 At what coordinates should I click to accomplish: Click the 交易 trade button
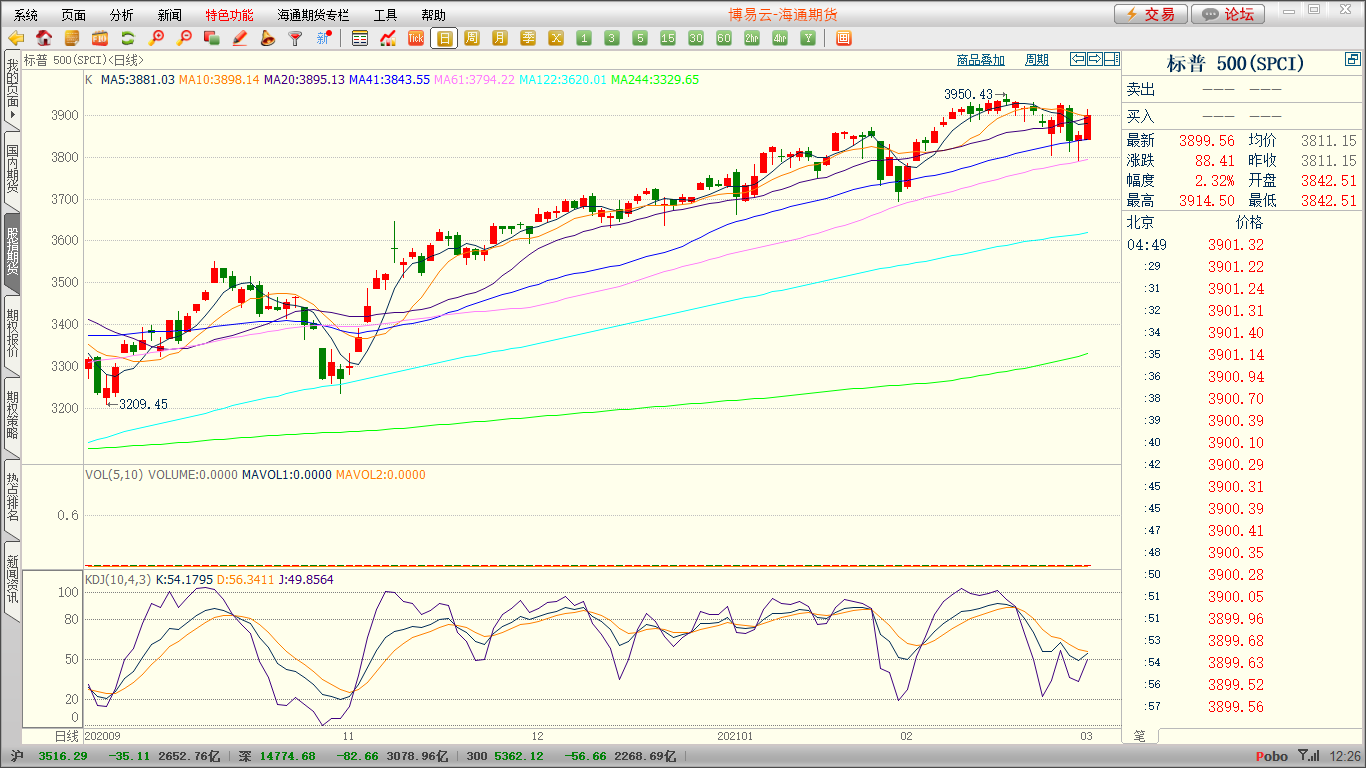tap(1151, 14)
